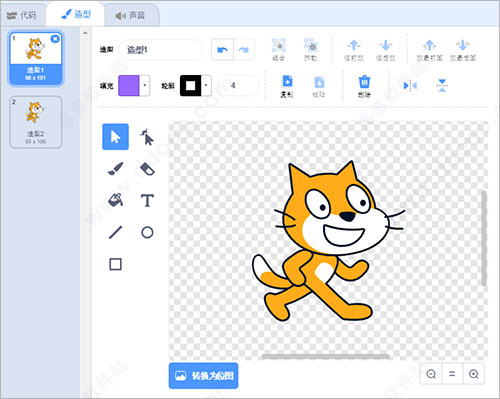This screenshot has width=500, height=399.
Task: Flip the costume horizontally
Action: tap(410, 86)
